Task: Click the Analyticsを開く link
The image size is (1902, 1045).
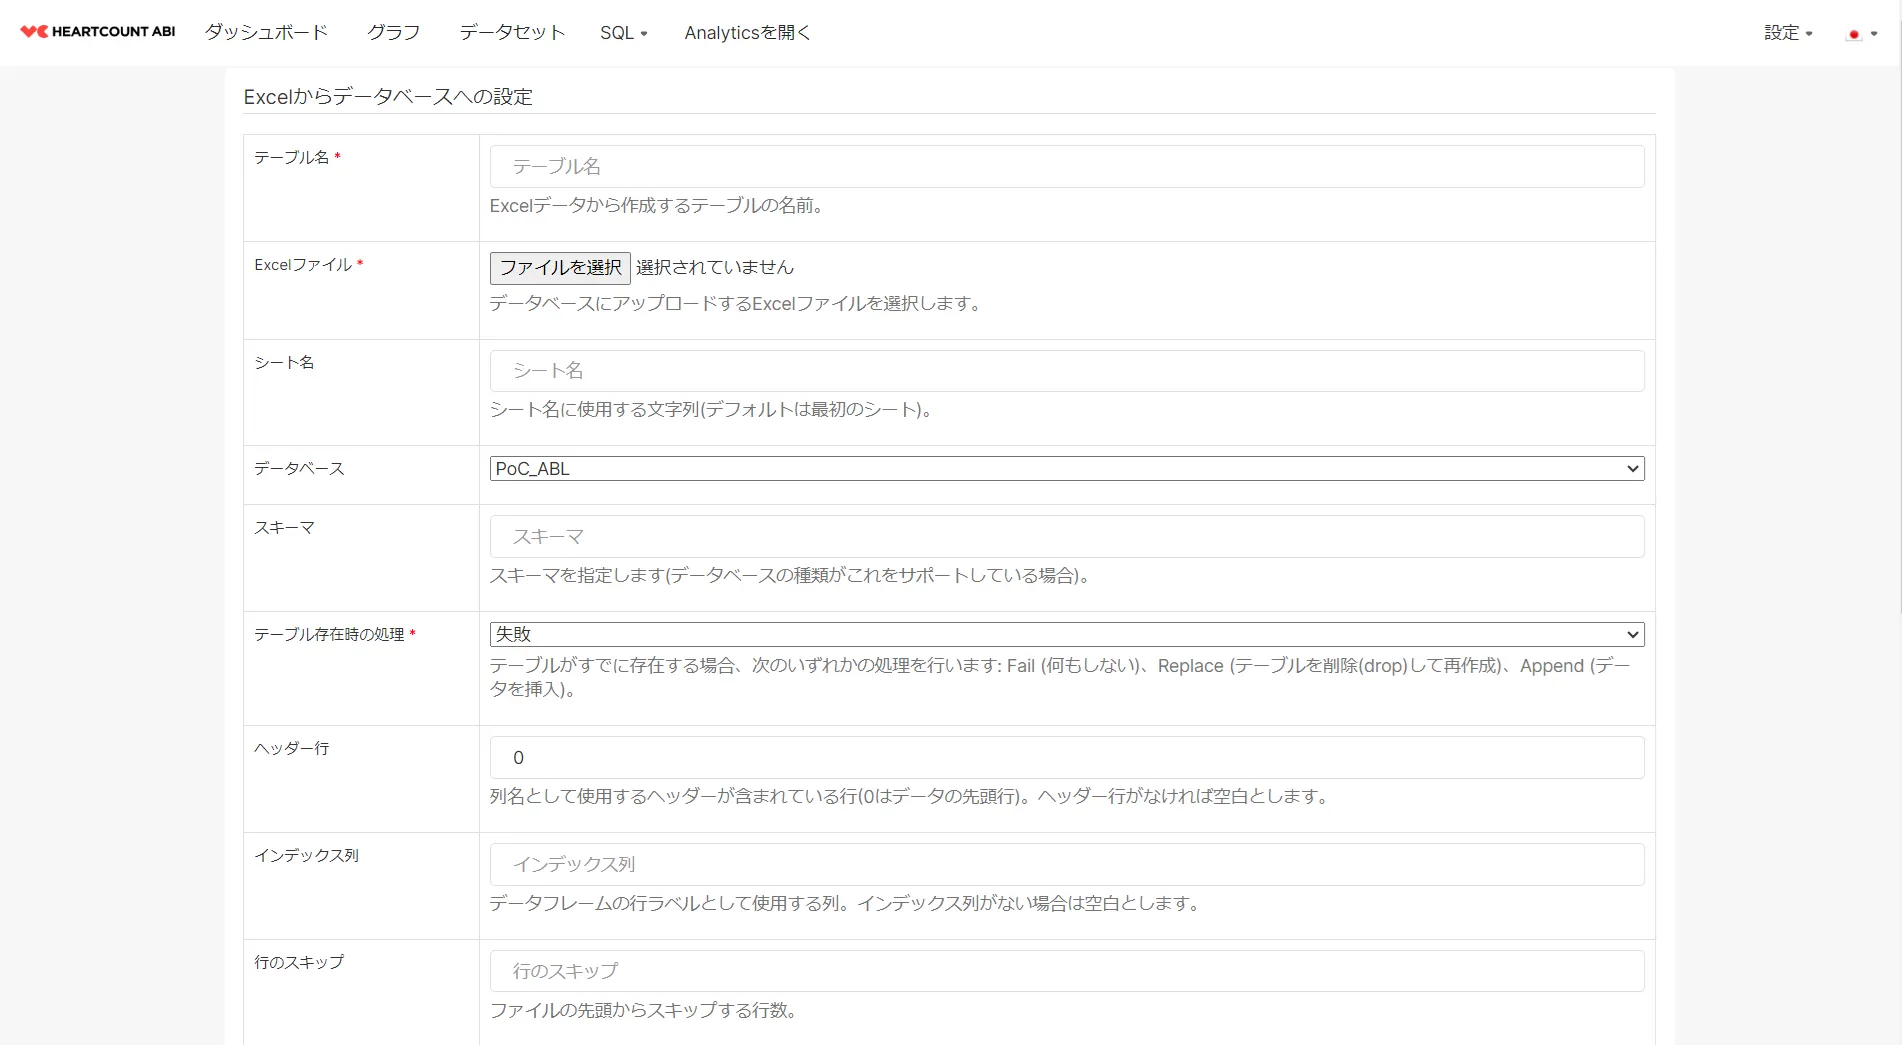Action: pos(747,33)
